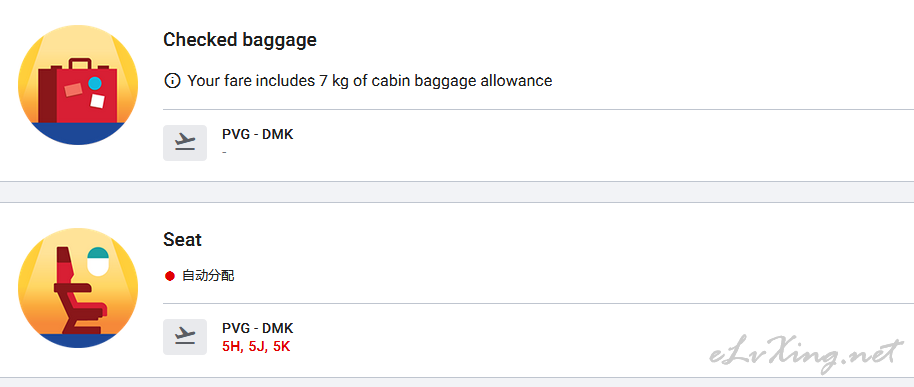This screenshot has width=914, height=387.
Task: Click the cabin baggage info icon
Action: coord(172,80)
